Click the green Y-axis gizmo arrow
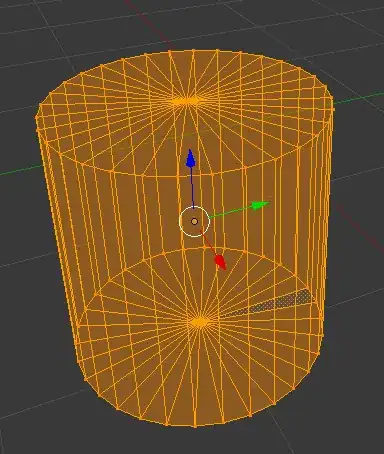This screenshot has width=384, height=454. (260, 205)
